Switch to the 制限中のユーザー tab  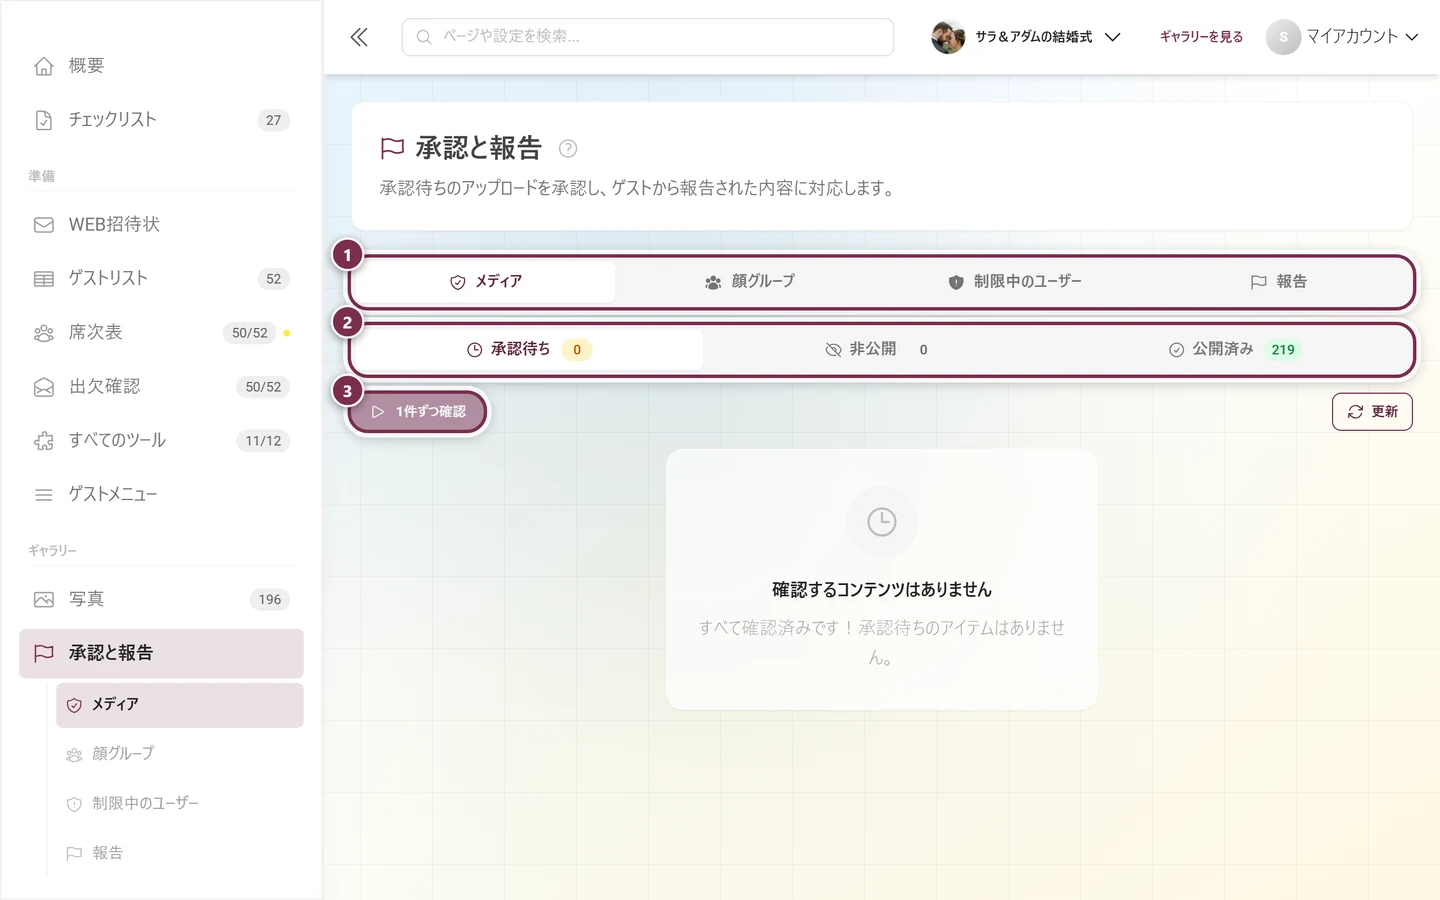1014,282
